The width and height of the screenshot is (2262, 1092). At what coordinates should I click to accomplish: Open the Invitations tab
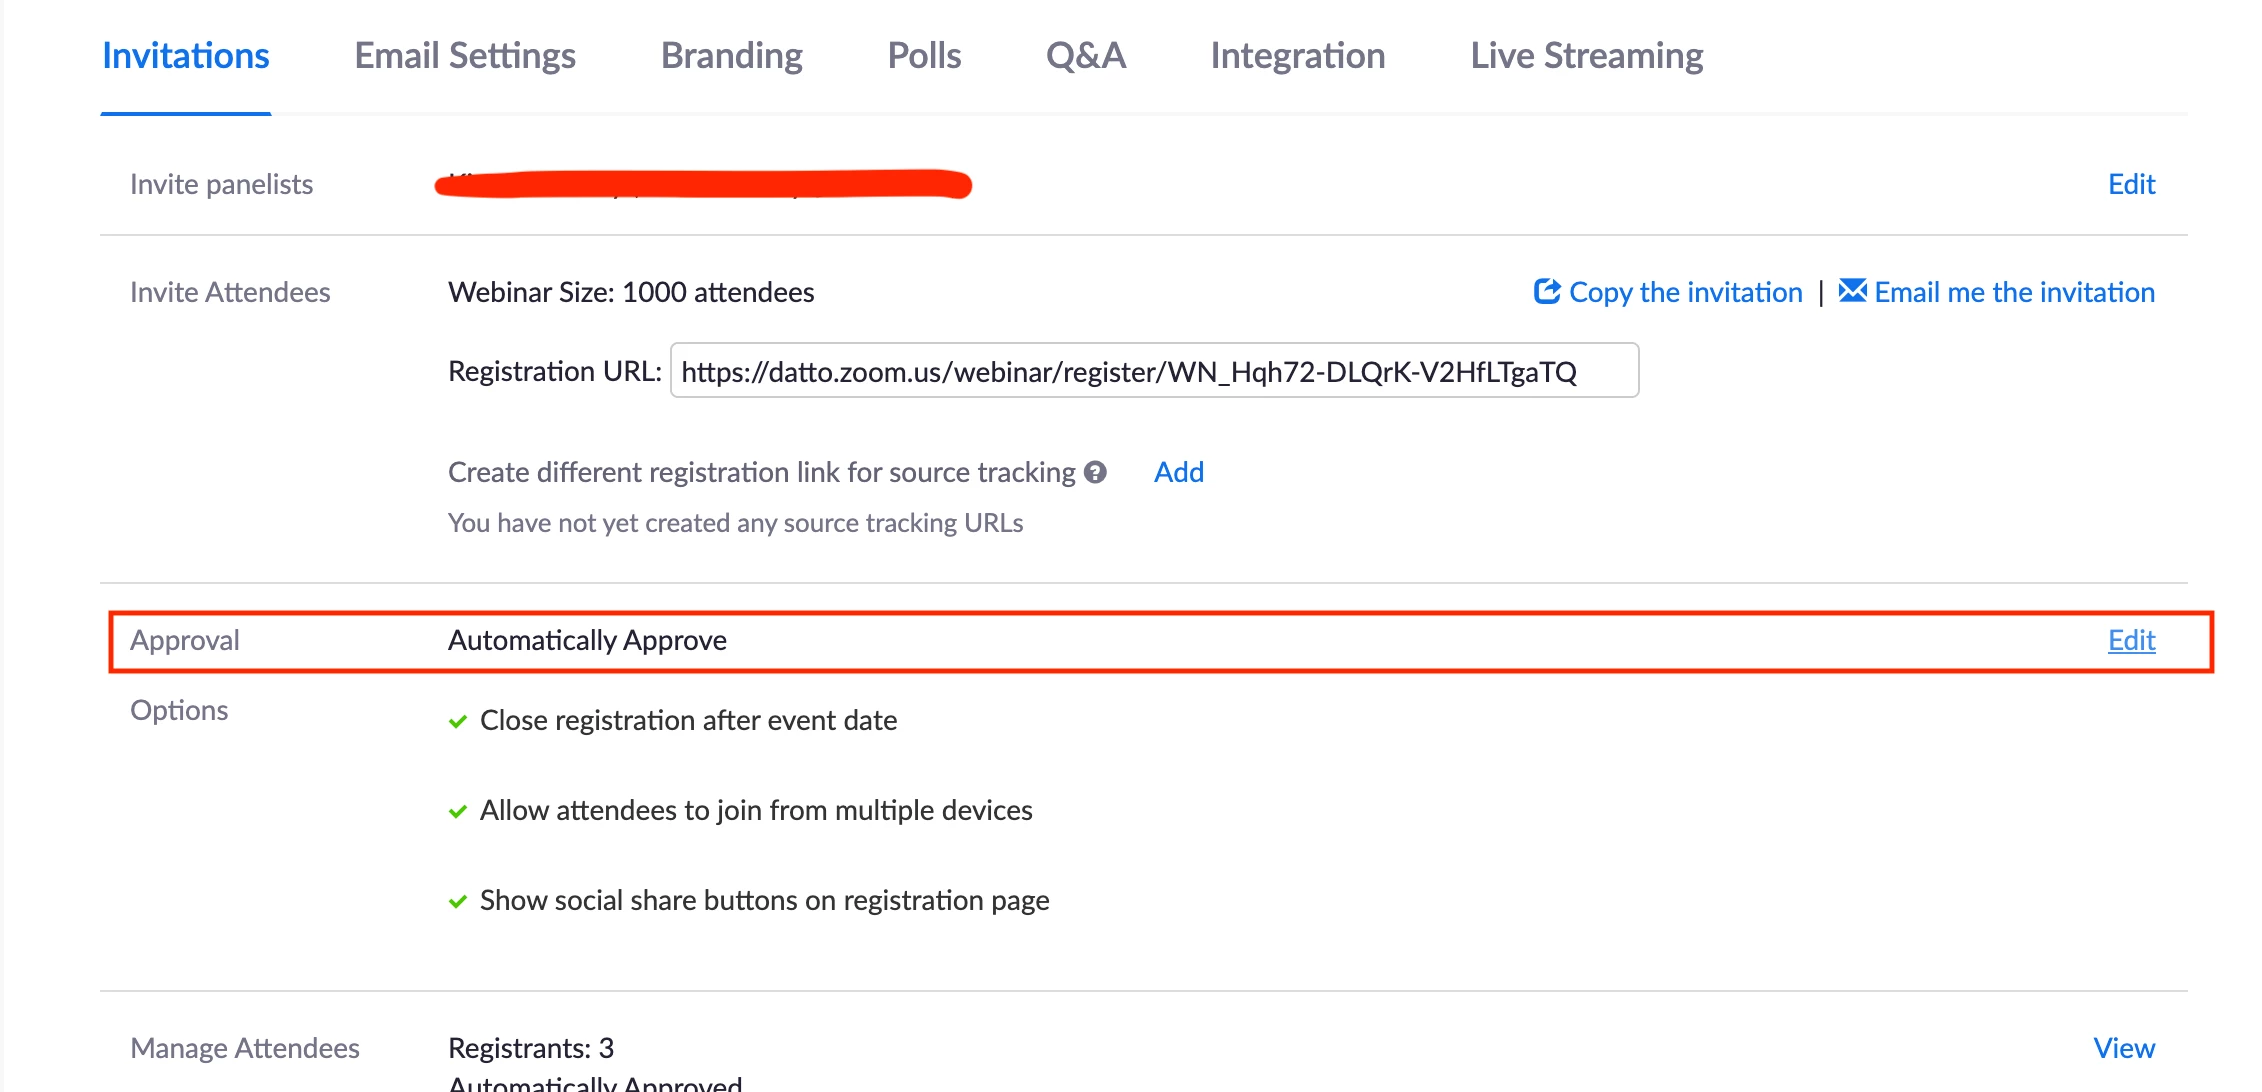point(186,56)
